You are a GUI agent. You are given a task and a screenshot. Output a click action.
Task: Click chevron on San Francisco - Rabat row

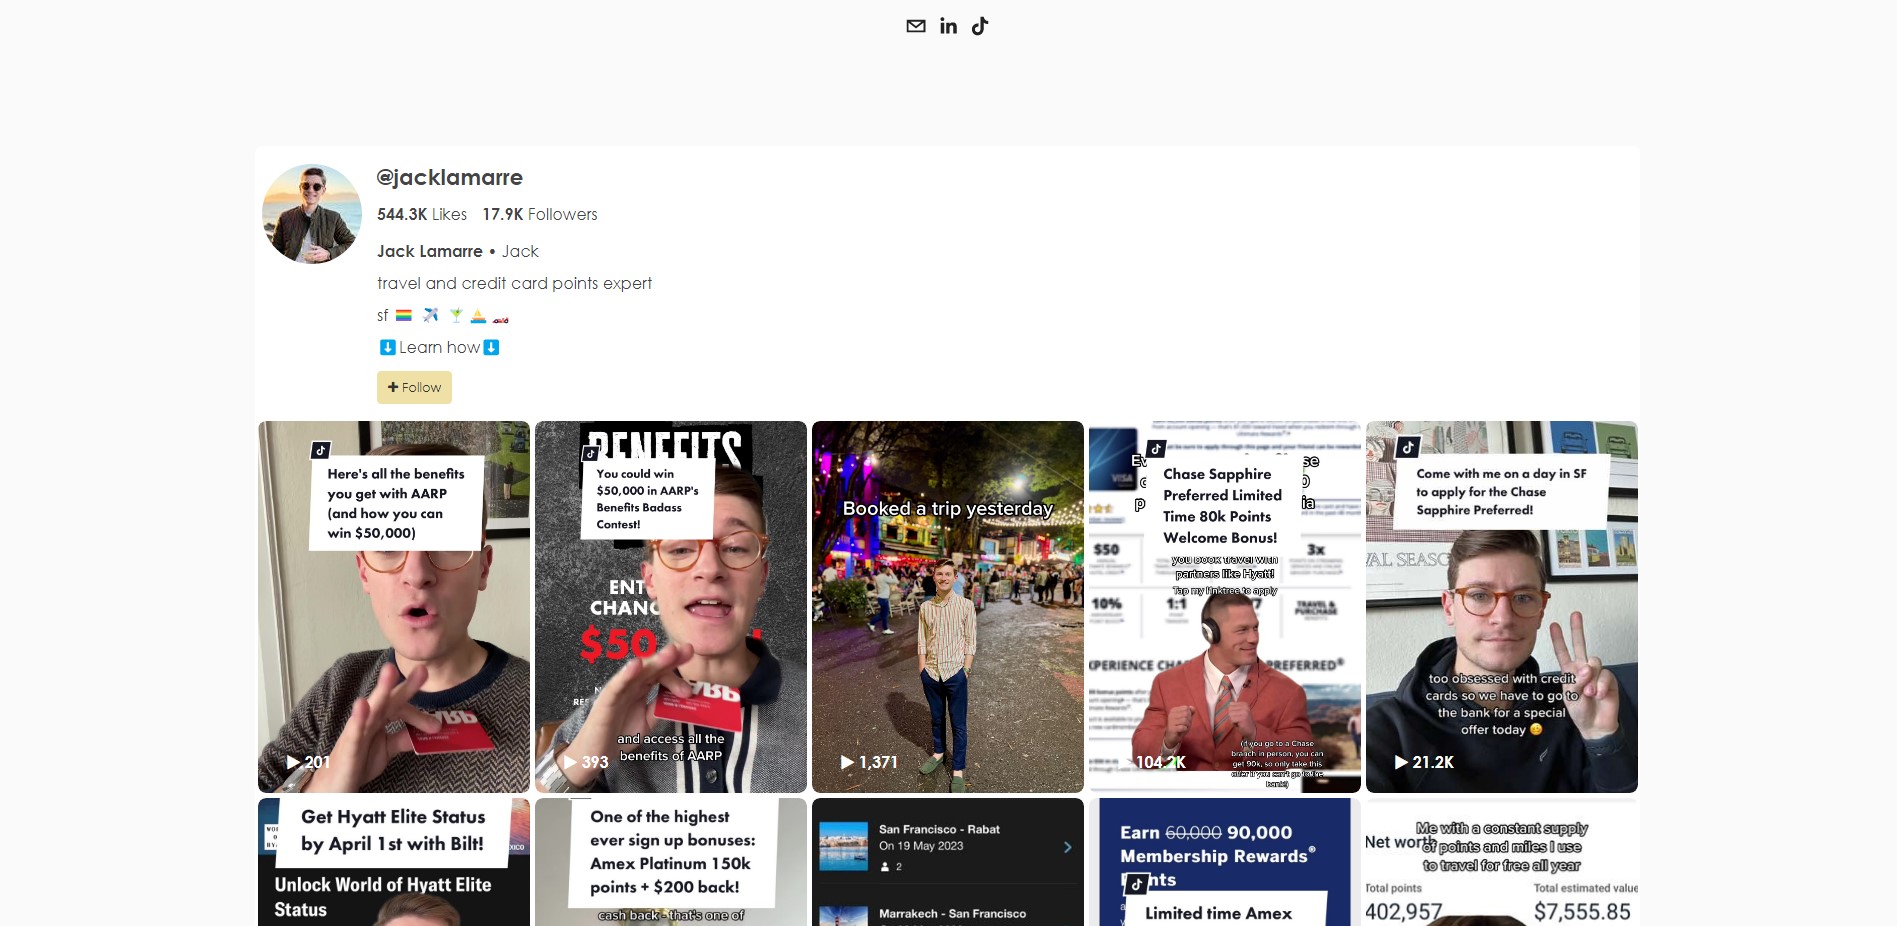[1068, 847]
